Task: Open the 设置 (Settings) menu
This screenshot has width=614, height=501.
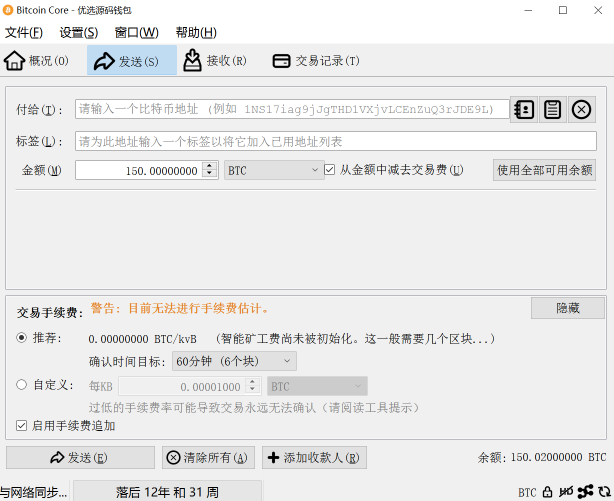Action: [79, 33]
